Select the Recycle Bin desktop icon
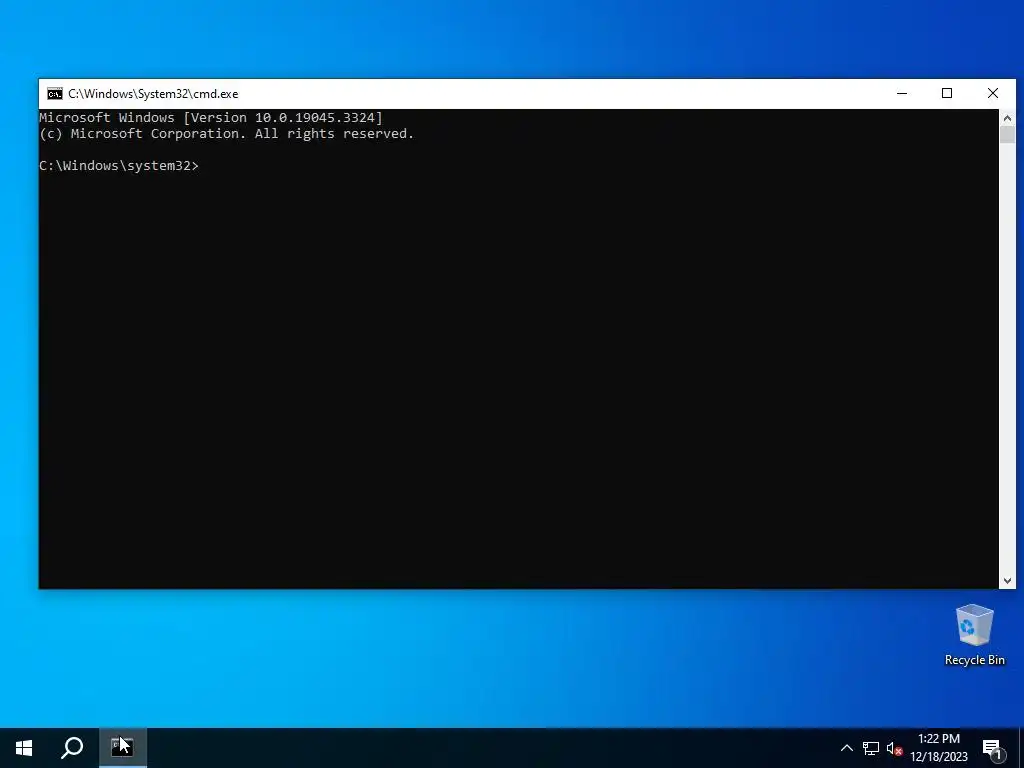1024x768 pixels. (974, 635)
